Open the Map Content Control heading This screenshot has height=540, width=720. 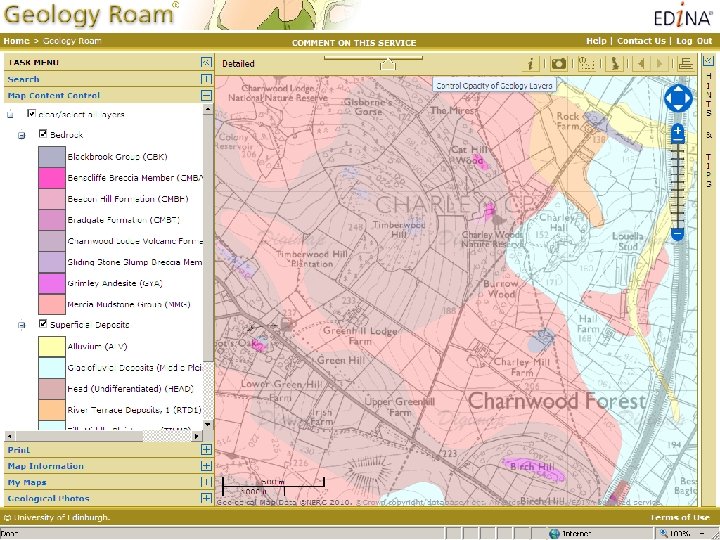(x=54, y=96)
